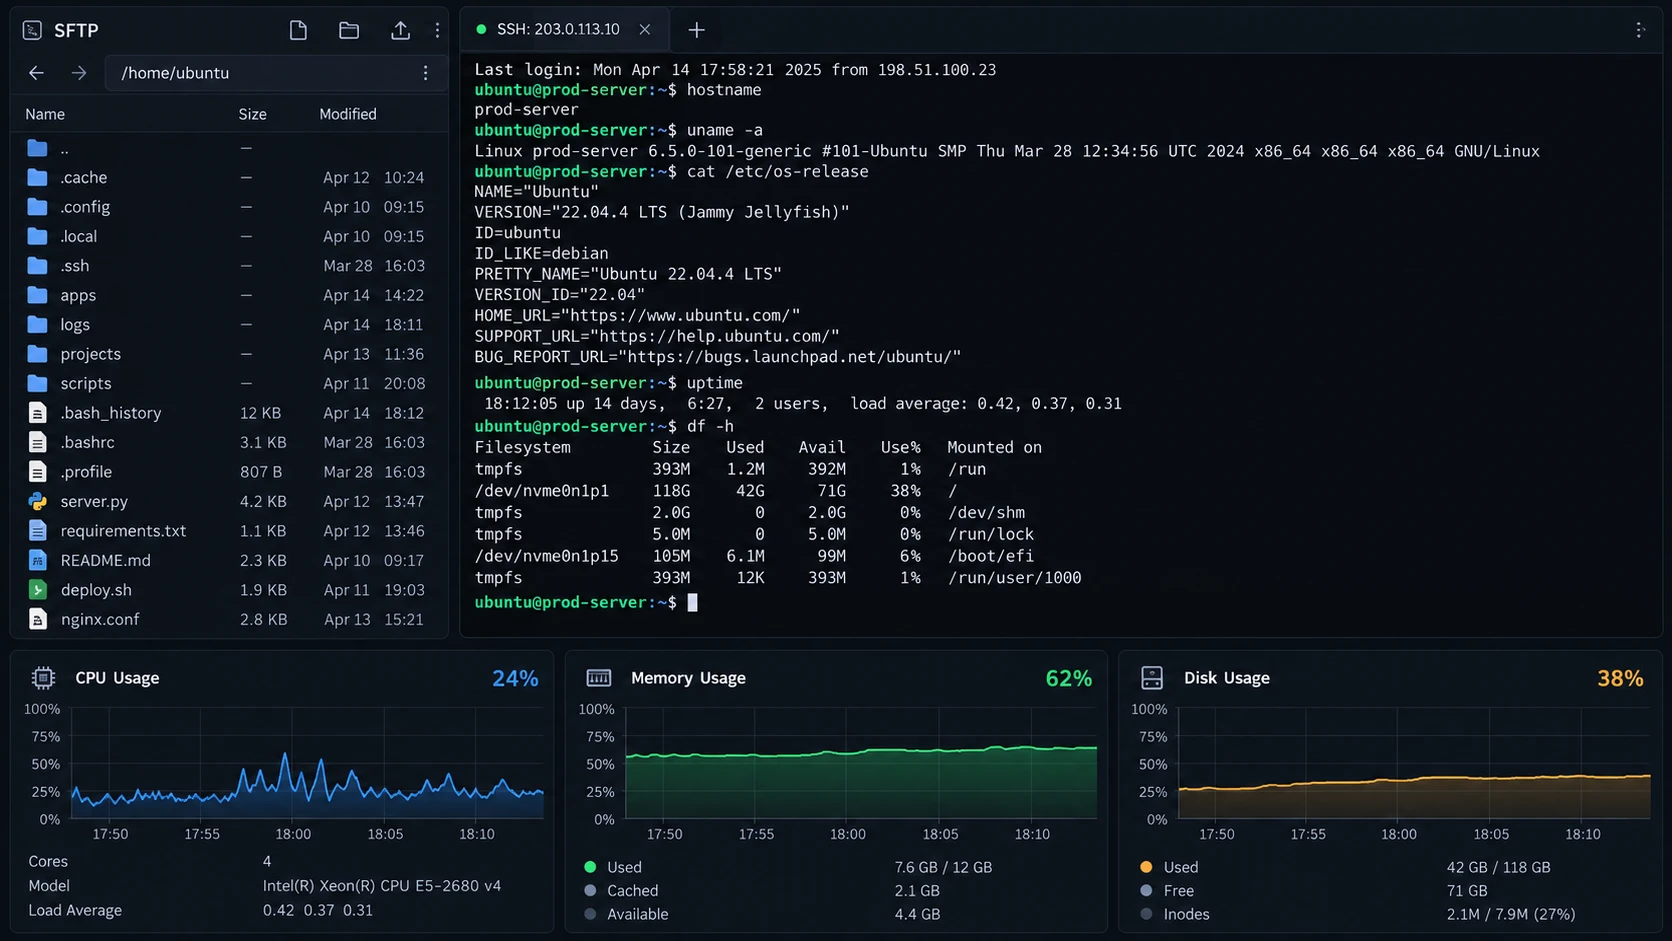Open terminal panel options menu
1672x941 pixels.
[x=1640, y=30]
